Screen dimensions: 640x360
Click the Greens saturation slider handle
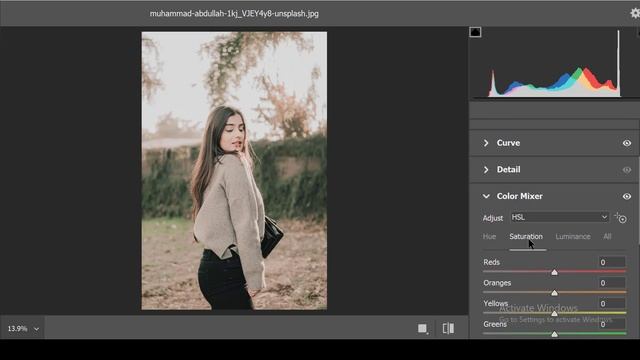pos(554,334)
